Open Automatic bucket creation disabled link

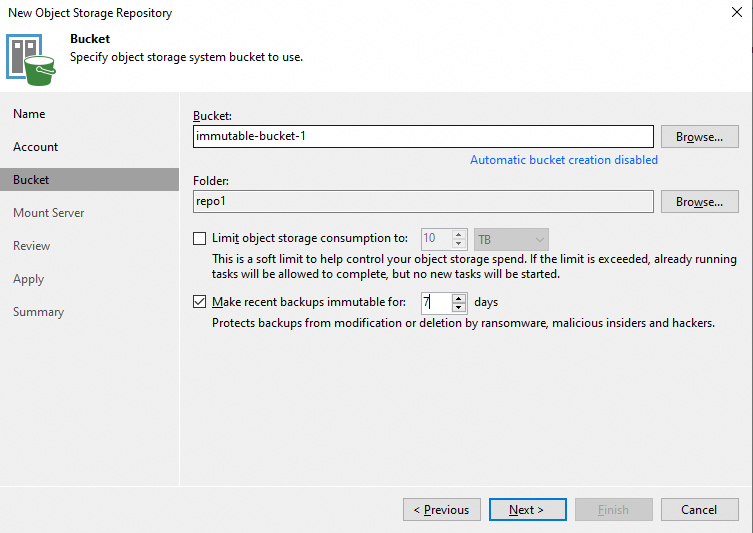coord(564,160)
